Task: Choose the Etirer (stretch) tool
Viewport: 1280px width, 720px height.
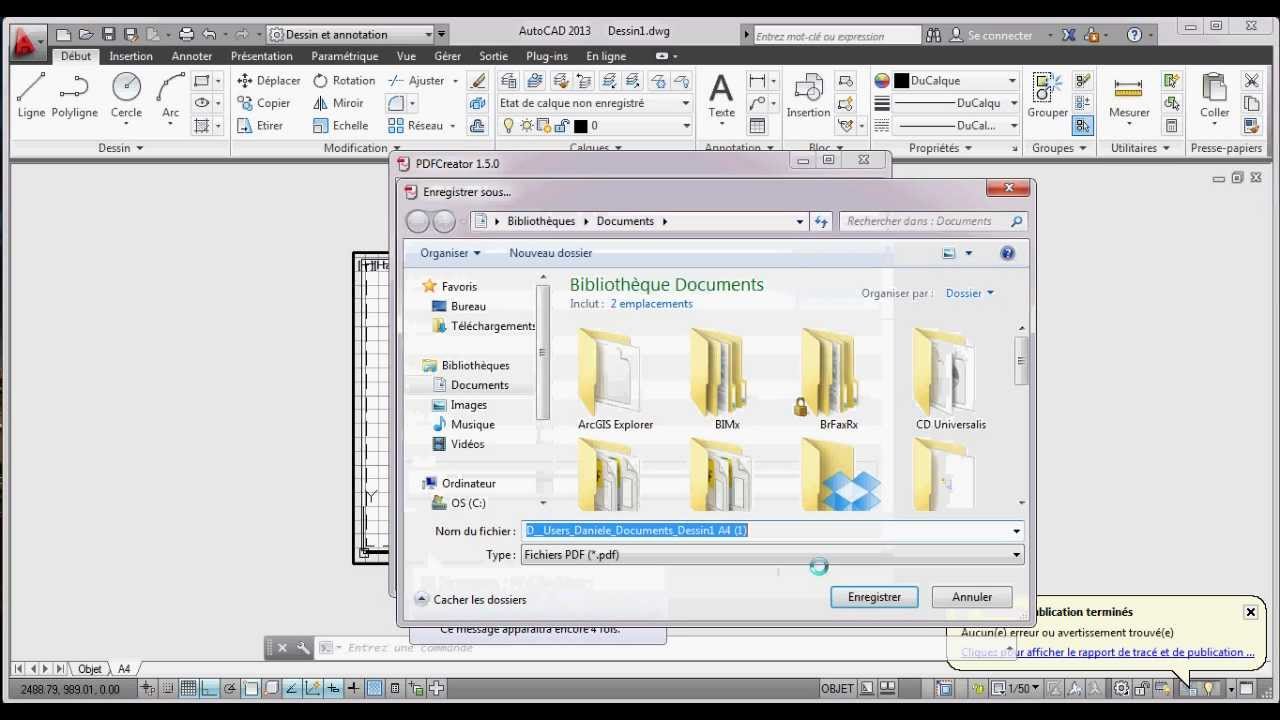Action: coord(260,126)
